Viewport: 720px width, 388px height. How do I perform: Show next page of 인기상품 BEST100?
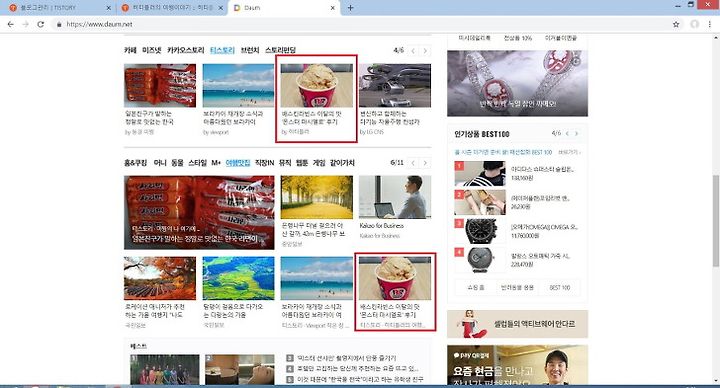point(577,134)
